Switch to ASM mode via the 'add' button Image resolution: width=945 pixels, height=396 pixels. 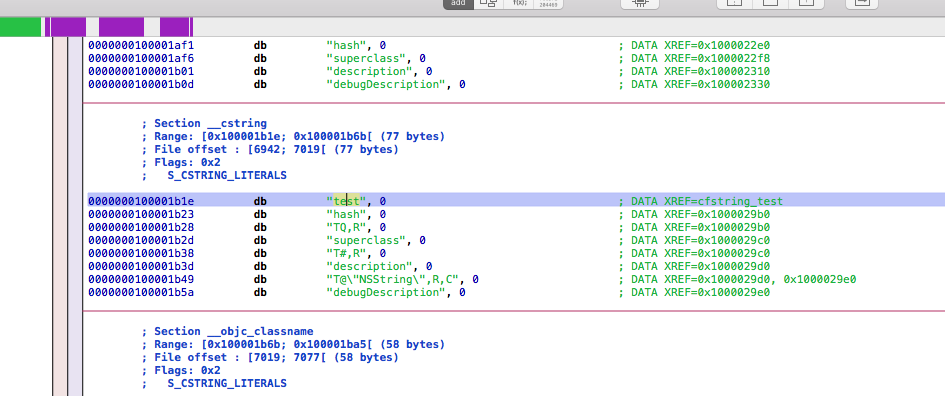[x=458, y=4]
